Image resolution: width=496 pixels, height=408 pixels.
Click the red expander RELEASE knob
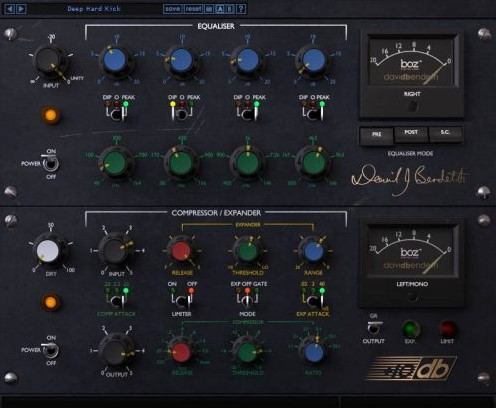(181, 252)
